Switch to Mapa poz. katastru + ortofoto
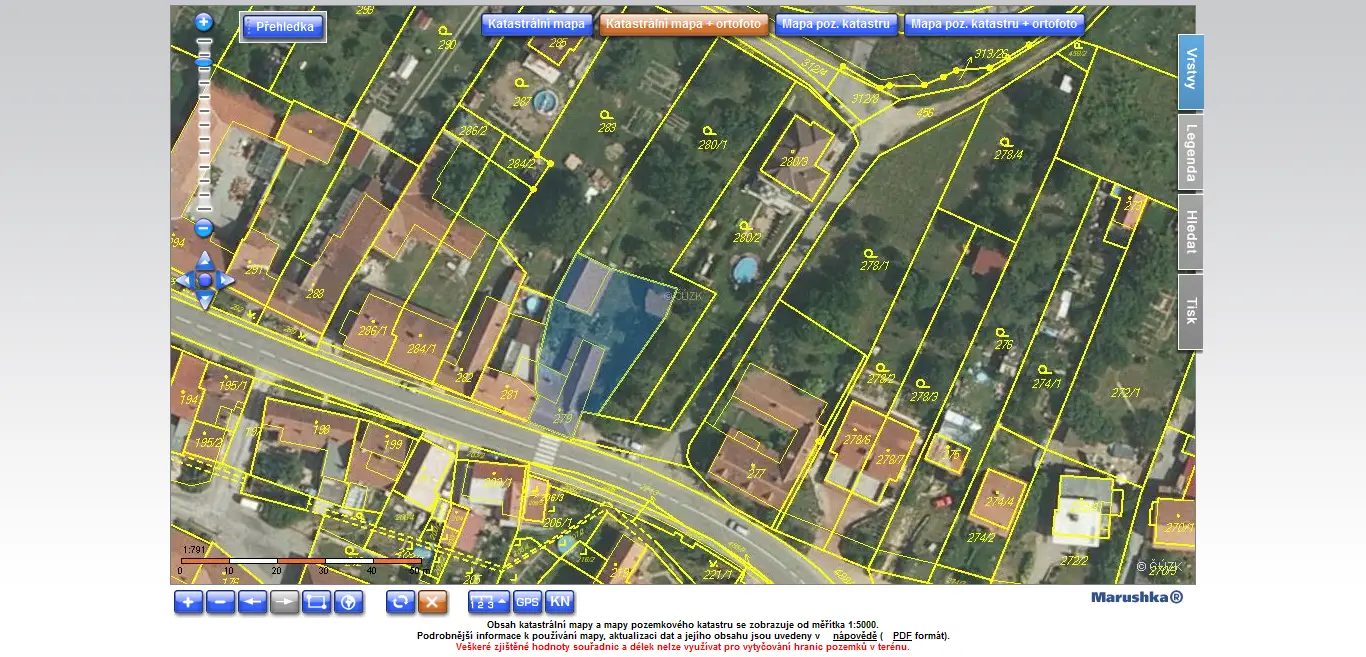Screen dimensions: 1366x657 point(994,24)
